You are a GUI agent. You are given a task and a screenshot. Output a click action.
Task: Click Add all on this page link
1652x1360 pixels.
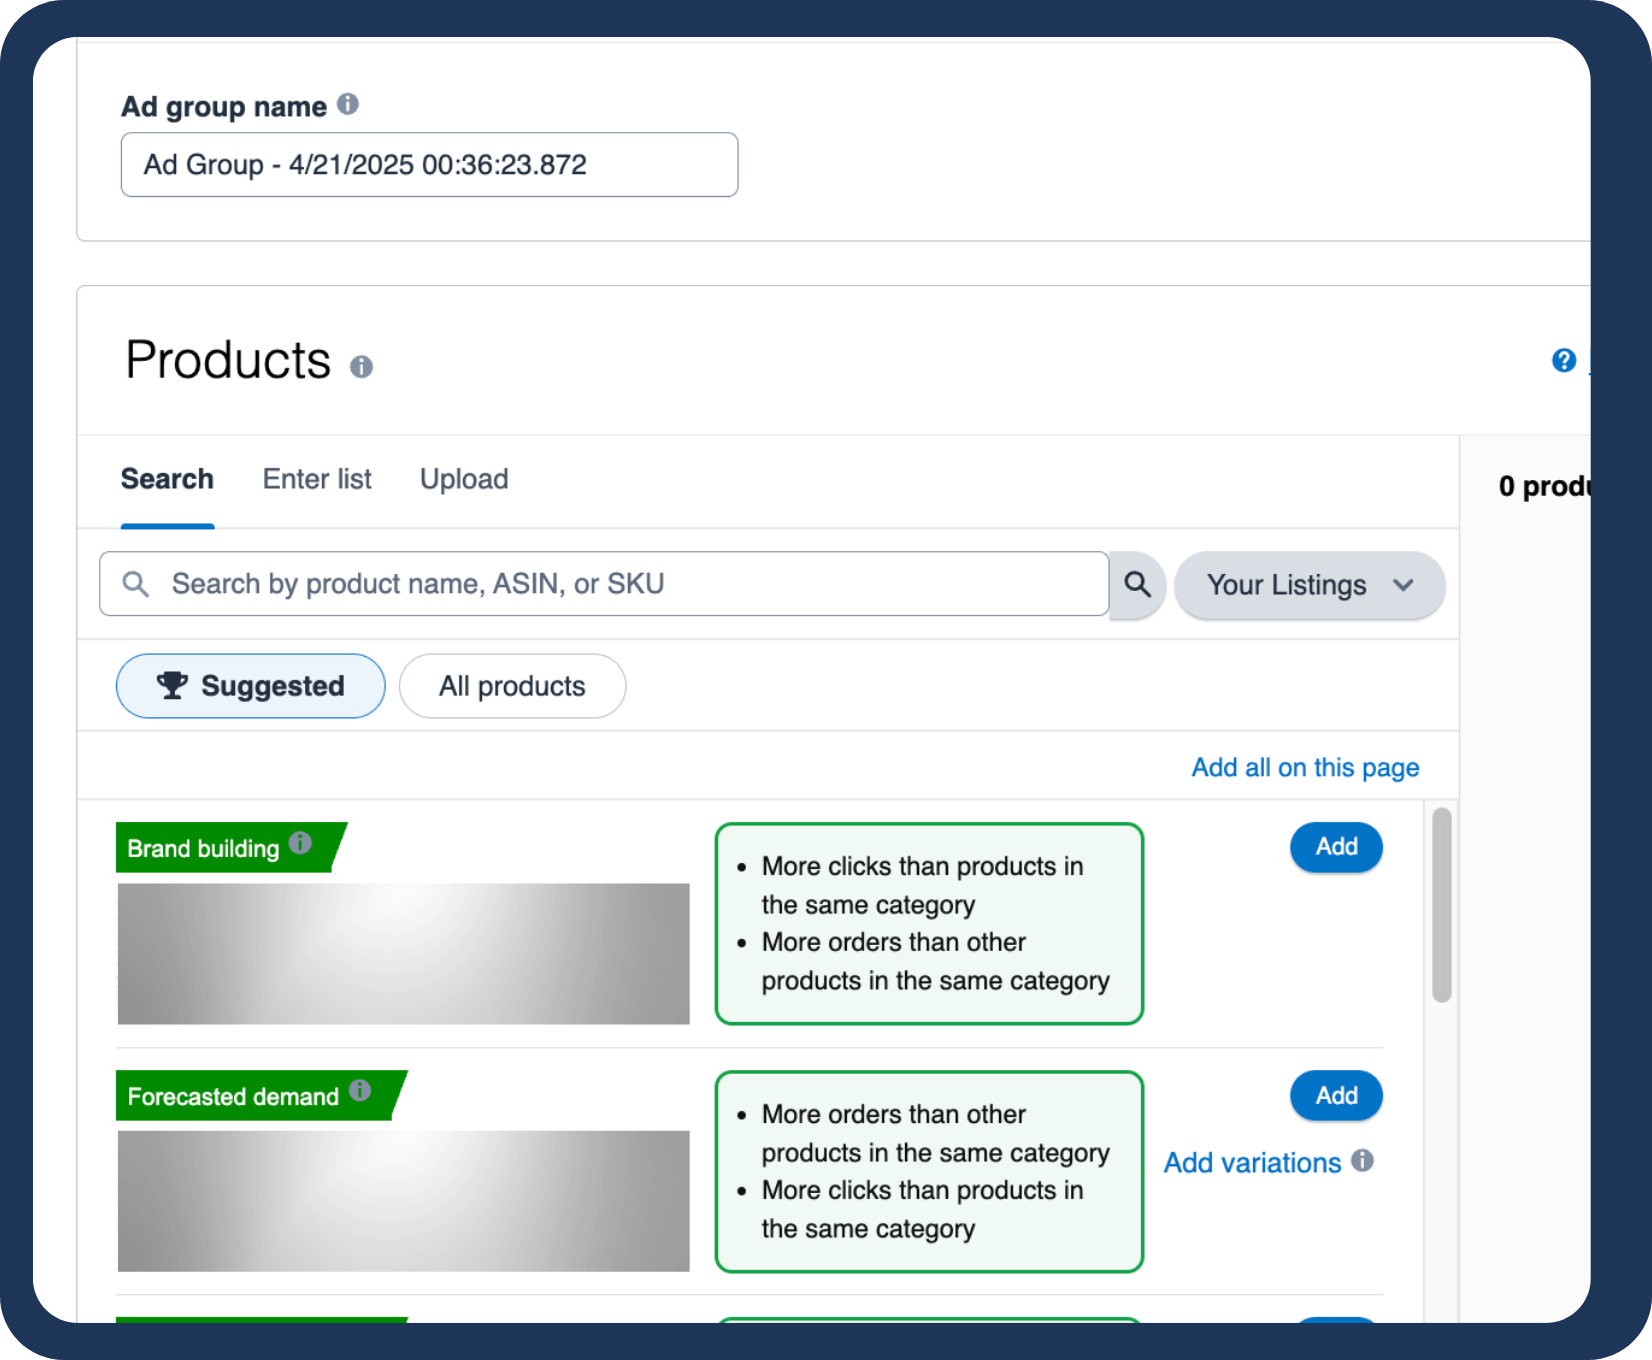(x=1305, y=768)
